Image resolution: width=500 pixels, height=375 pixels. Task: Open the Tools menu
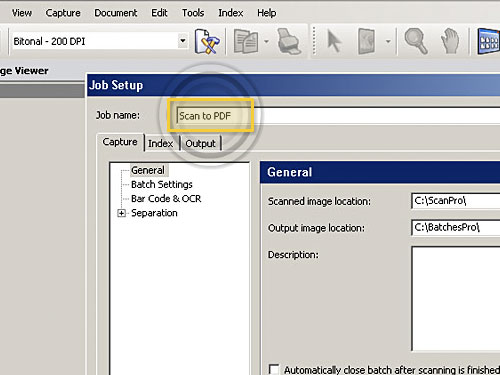(x=193, y=13)
